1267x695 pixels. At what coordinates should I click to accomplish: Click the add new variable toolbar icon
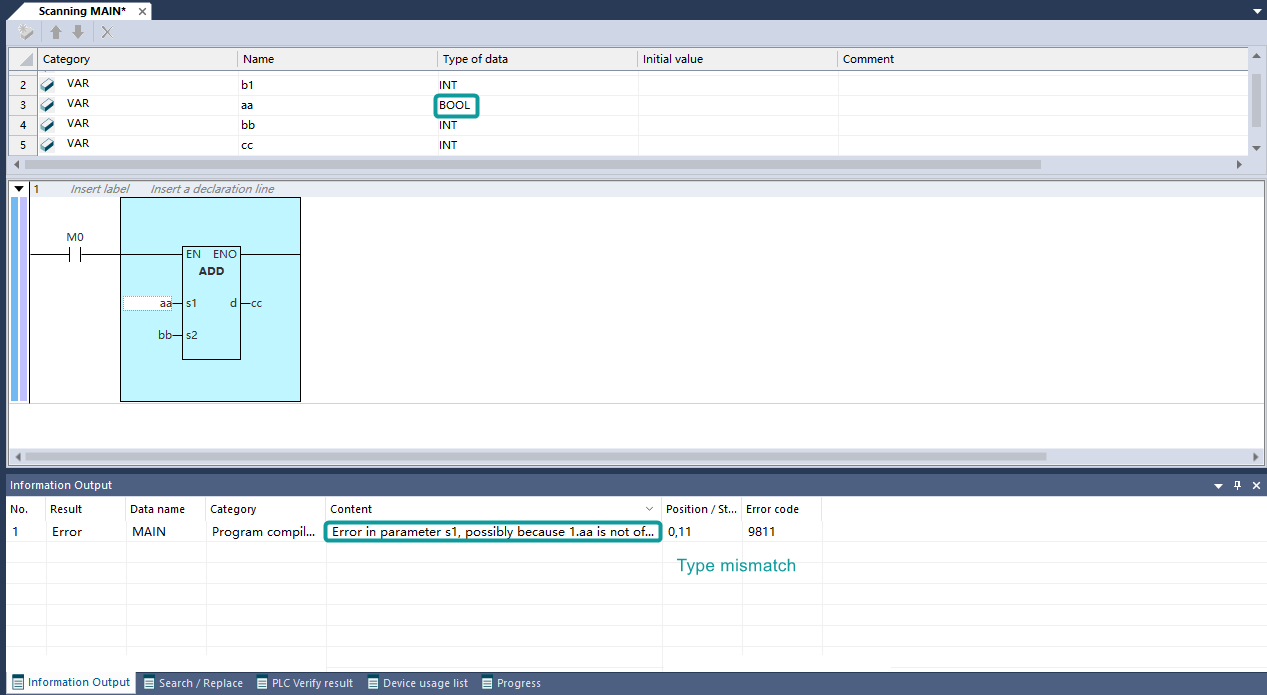(x=26, y=33)
